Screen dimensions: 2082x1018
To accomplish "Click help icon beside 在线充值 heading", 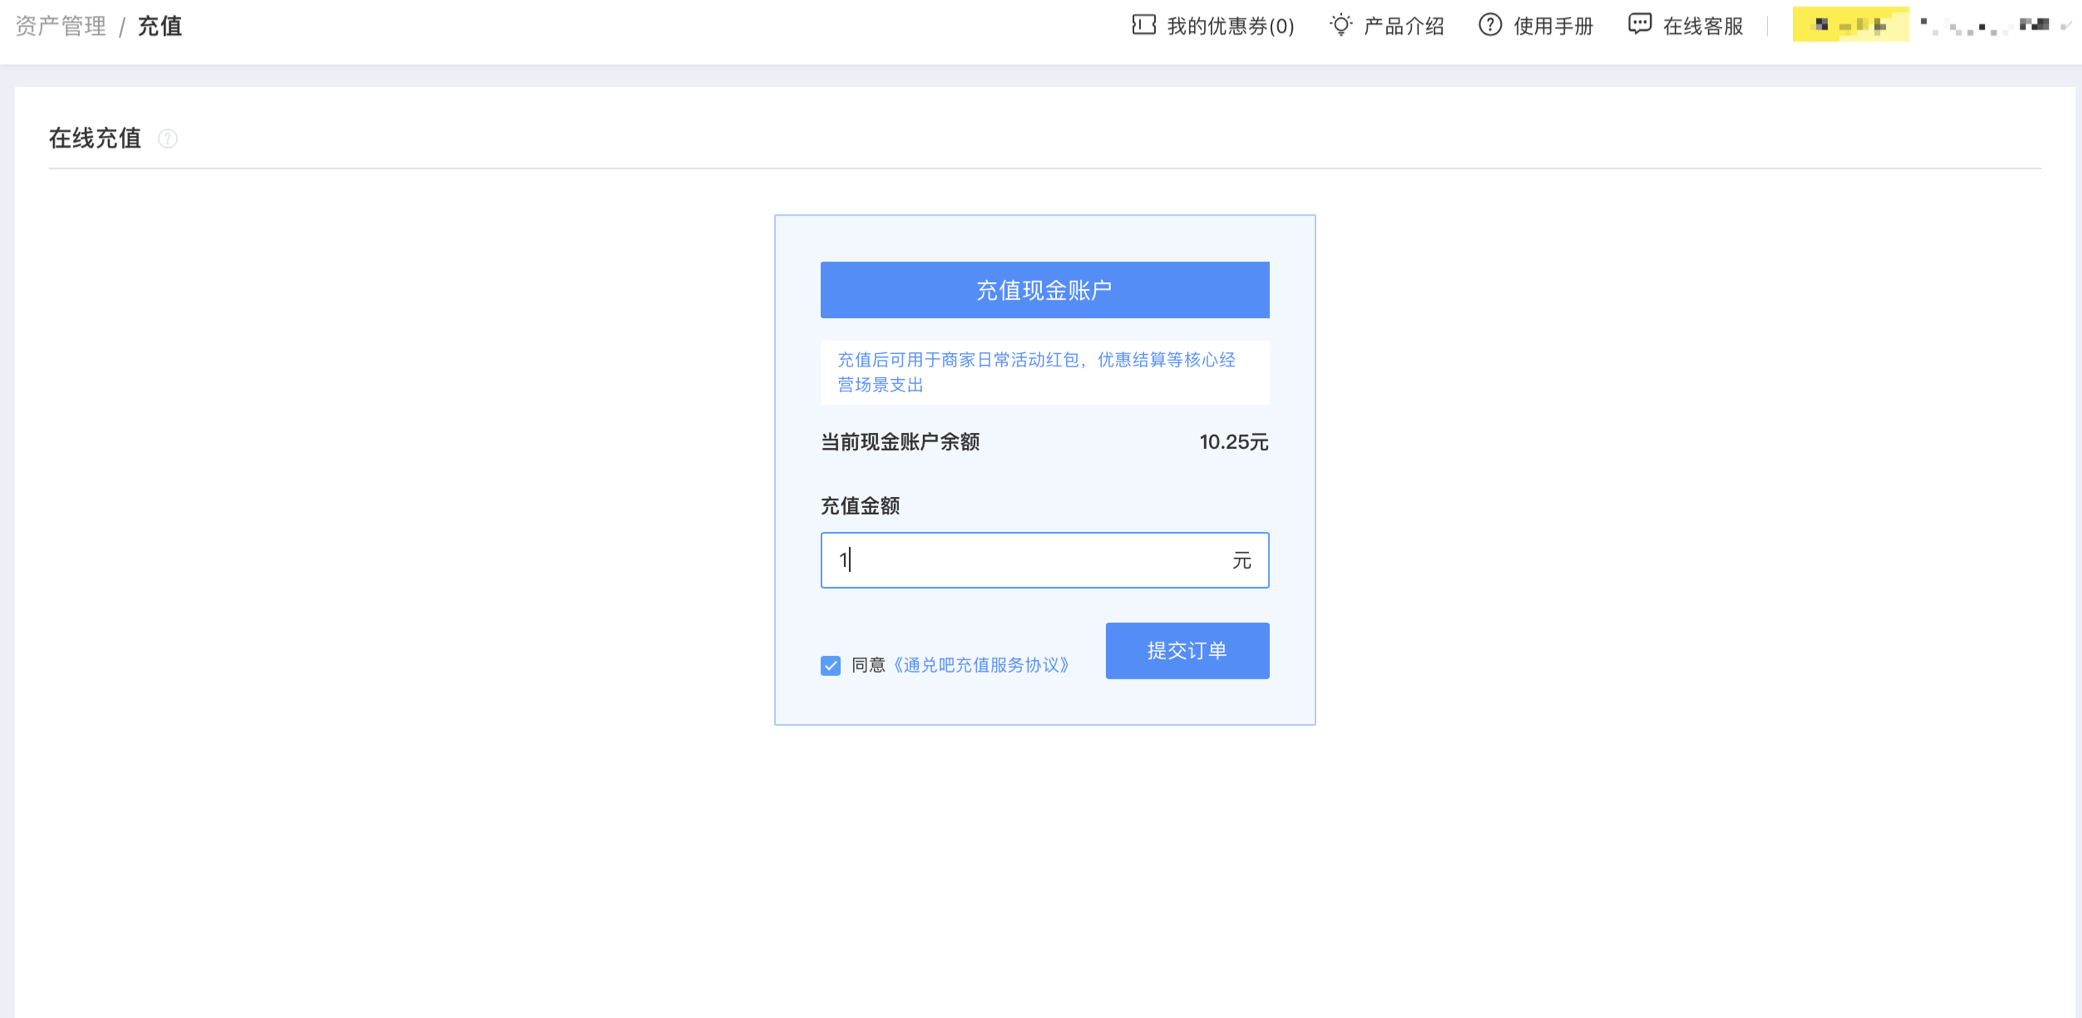I will click(x=168, y=139).
